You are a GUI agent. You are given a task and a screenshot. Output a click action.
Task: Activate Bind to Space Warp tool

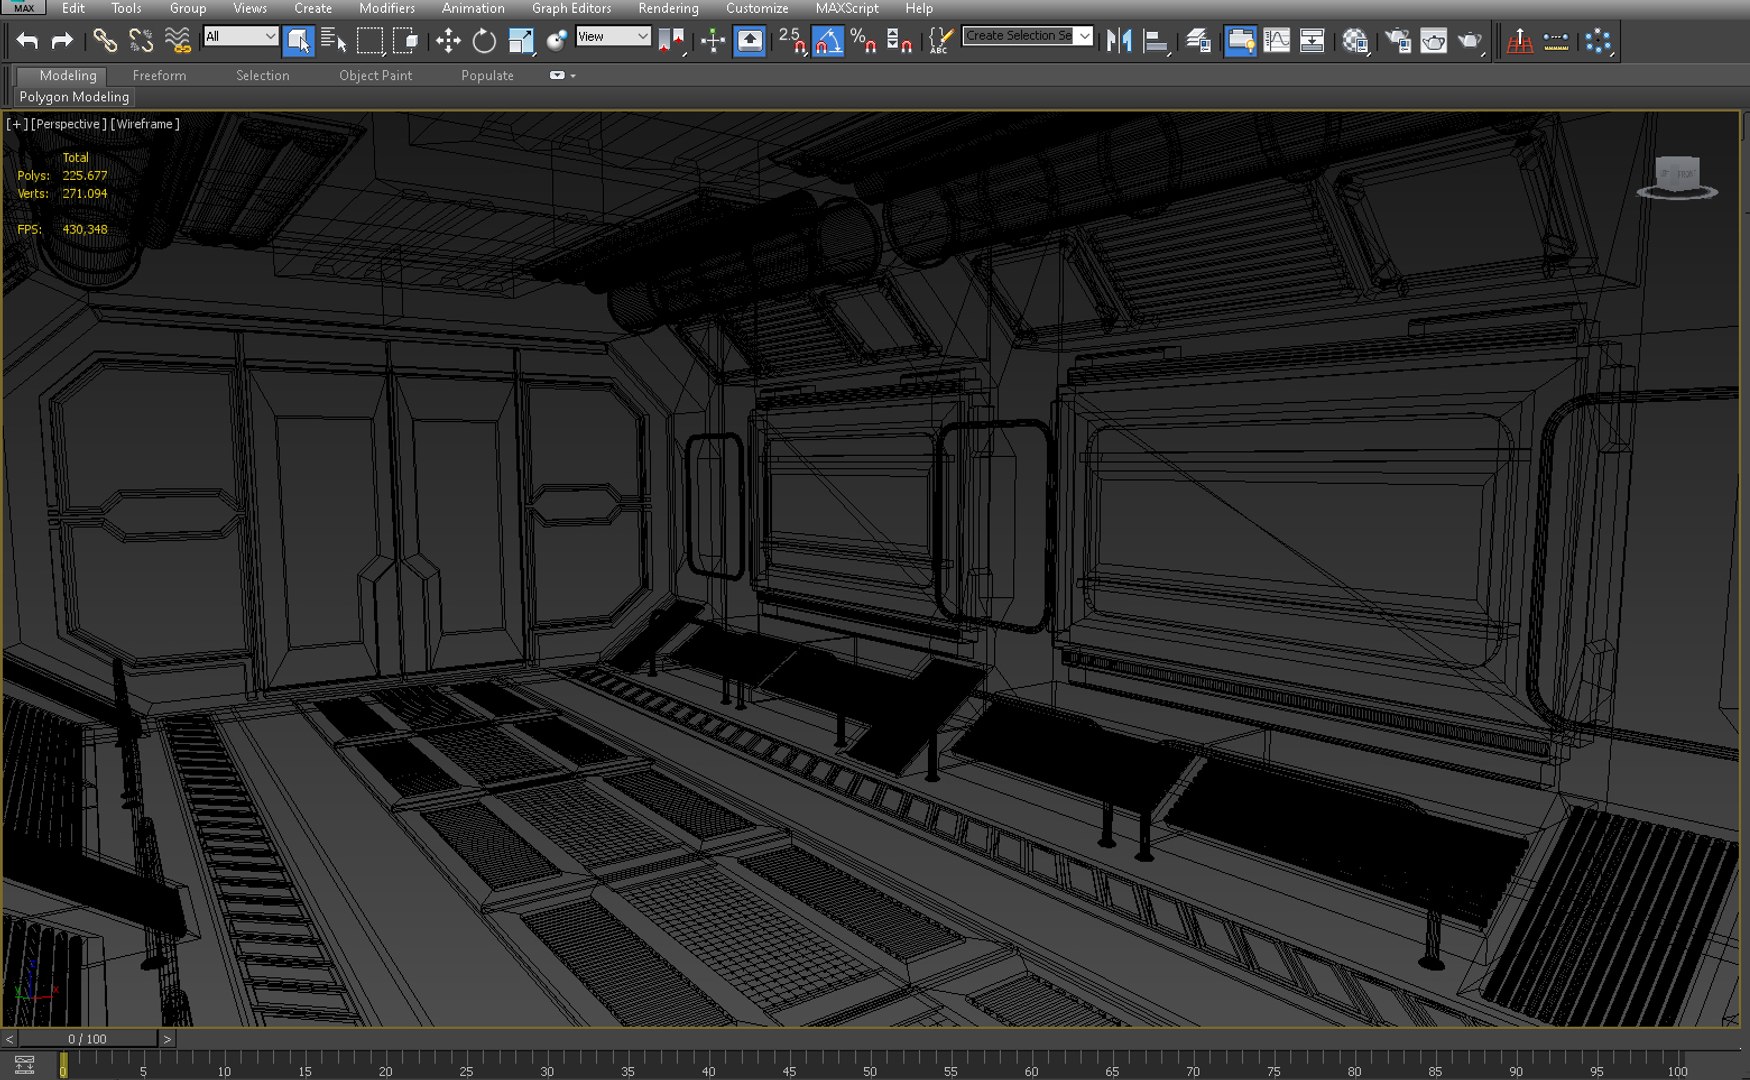click(x=177, y=41)
